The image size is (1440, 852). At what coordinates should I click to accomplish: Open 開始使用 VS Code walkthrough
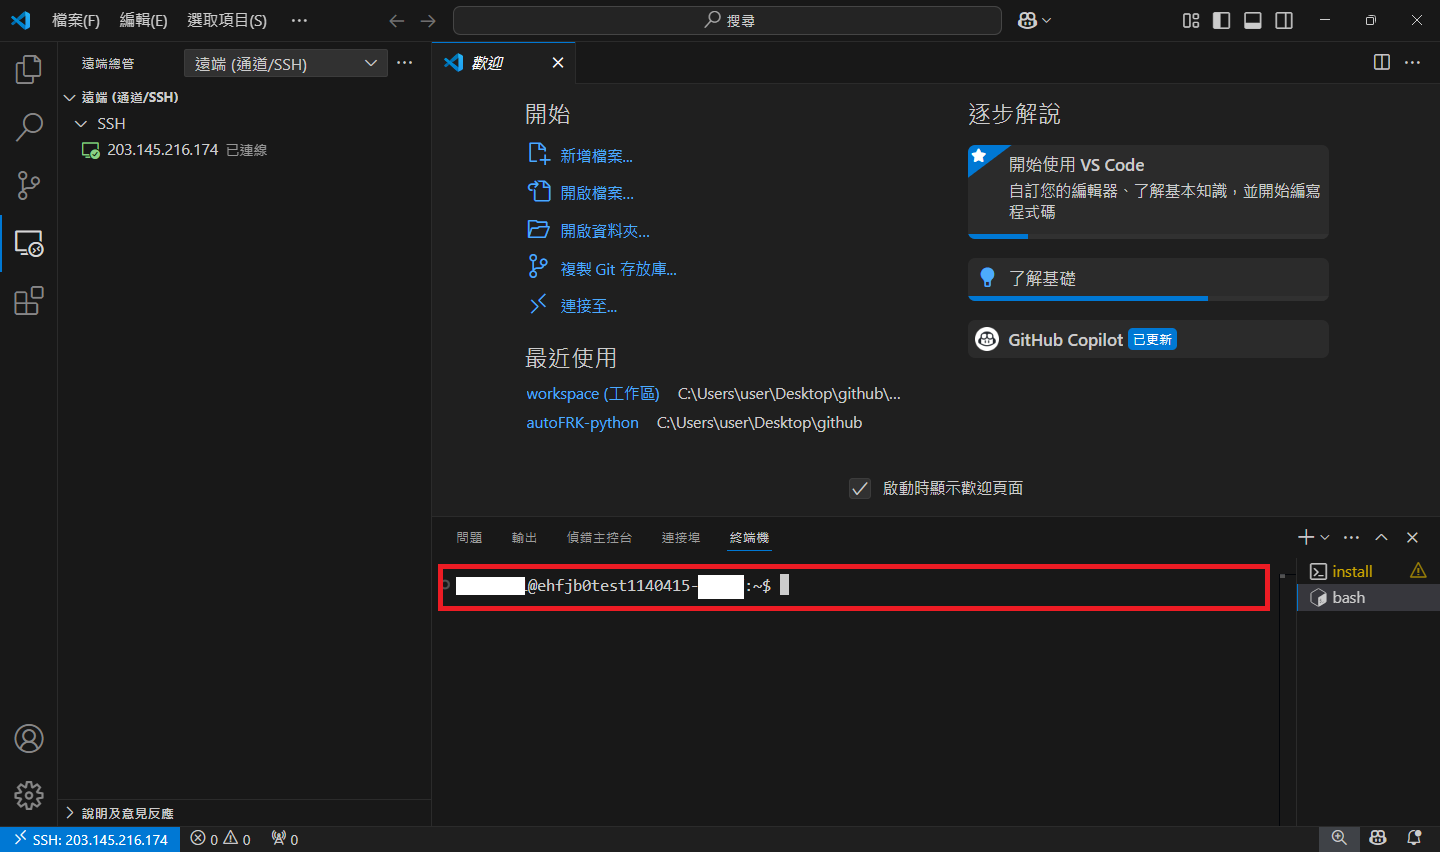[x=1148, y=192]
